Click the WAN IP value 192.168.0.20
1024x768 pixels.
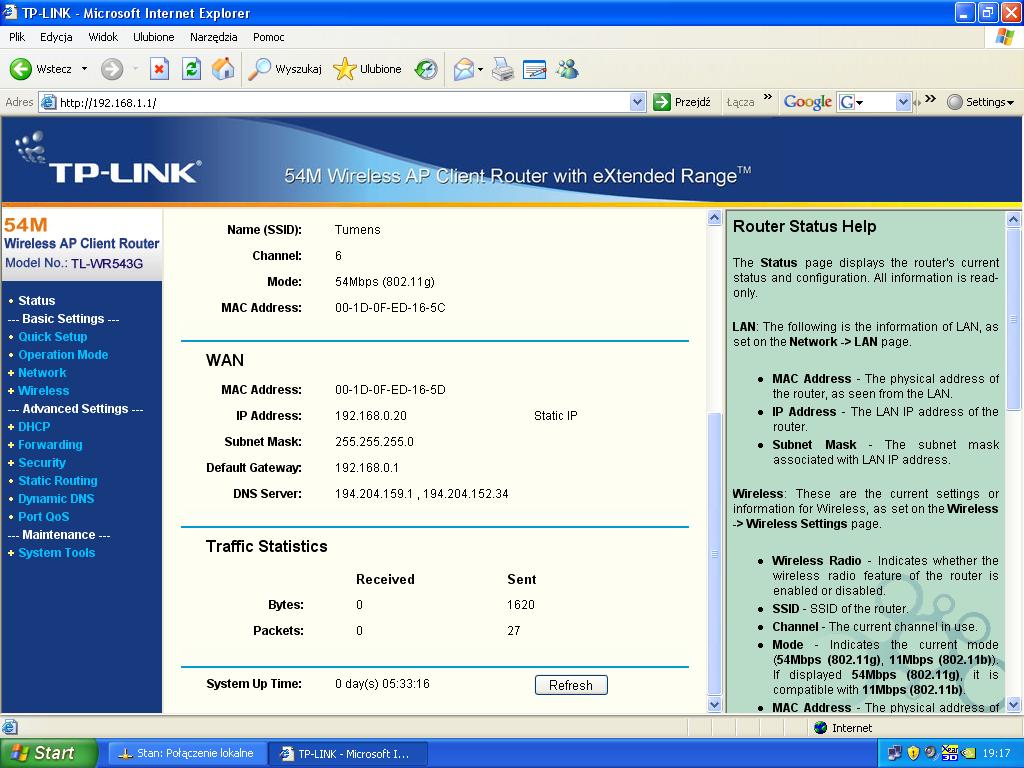[371, 415]
